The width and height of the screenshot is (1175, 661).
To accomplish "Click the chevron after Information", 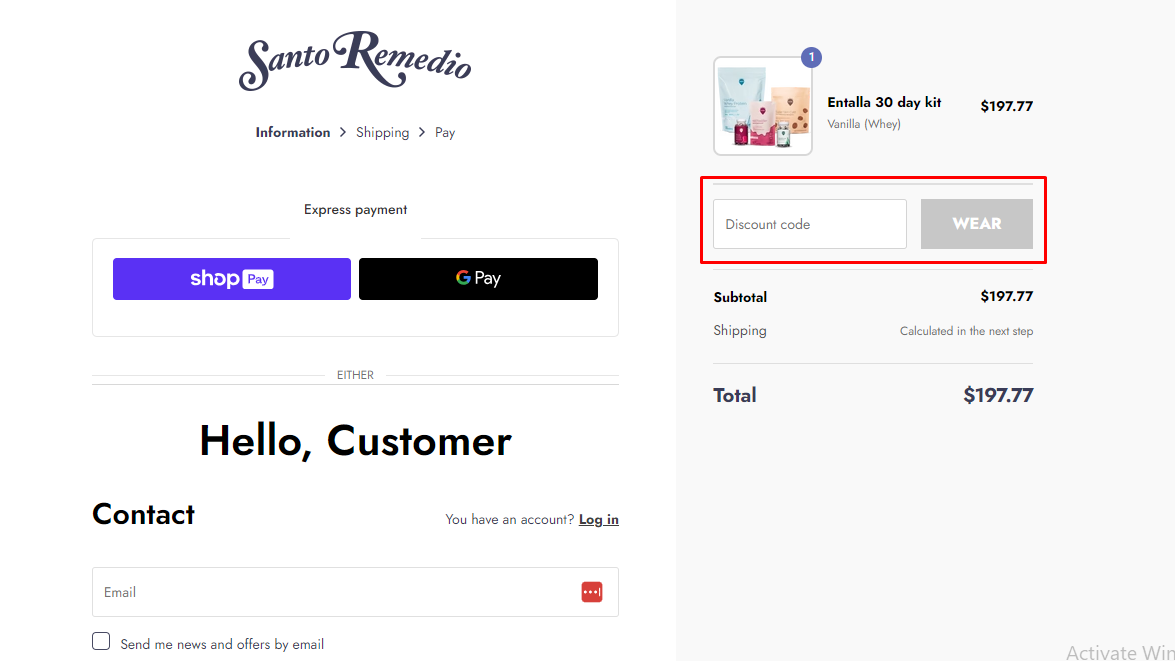I will 343,133.
